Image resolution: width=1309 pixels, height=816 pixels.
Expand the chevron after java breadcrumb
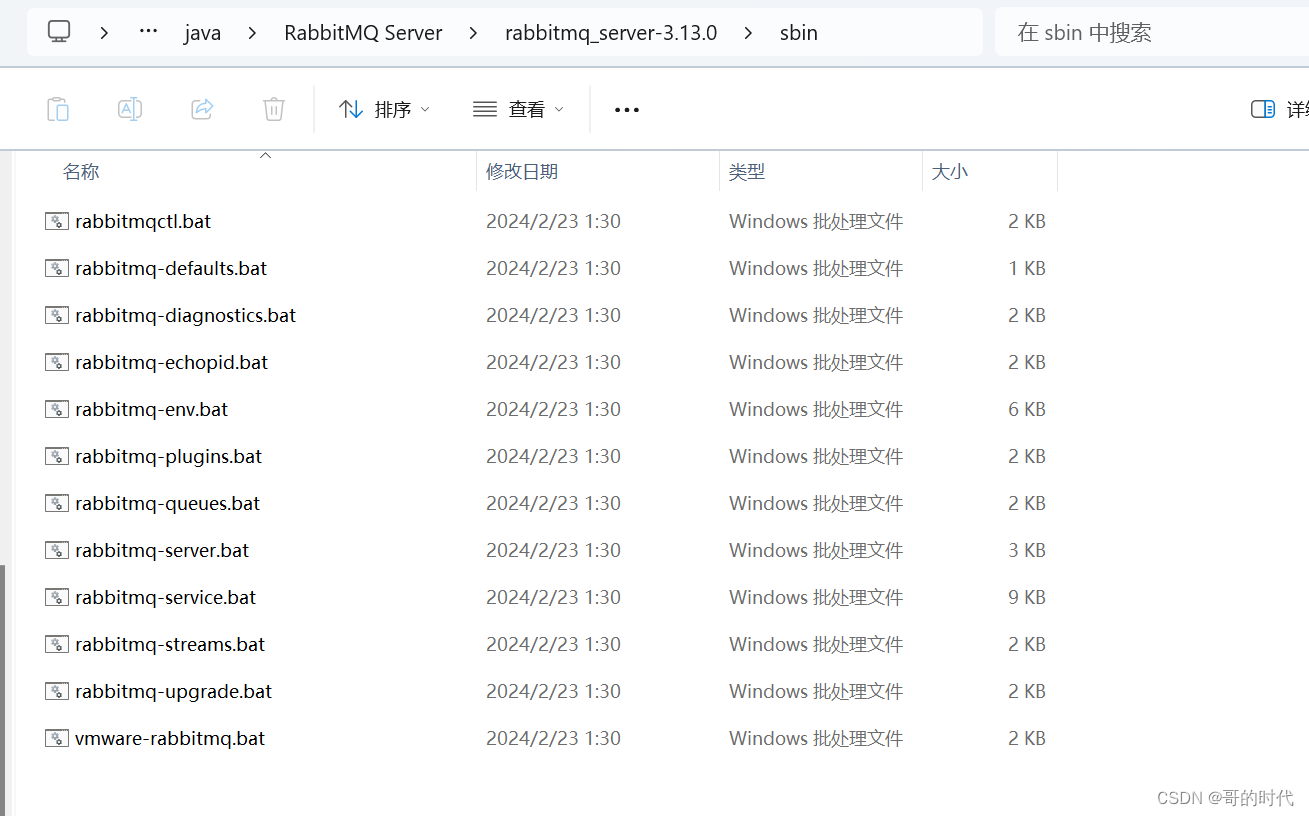pyautogui.click(x=252, y=32)
